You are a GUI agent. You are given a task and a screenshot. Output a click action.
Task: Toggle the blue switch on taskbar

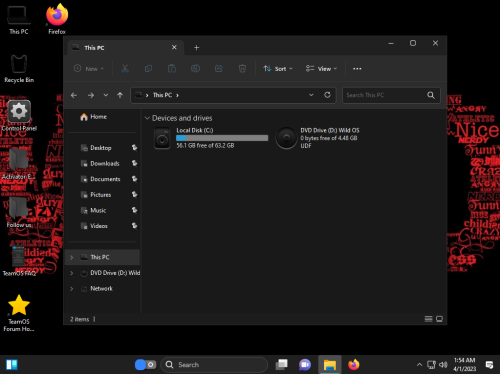[145, 365]
